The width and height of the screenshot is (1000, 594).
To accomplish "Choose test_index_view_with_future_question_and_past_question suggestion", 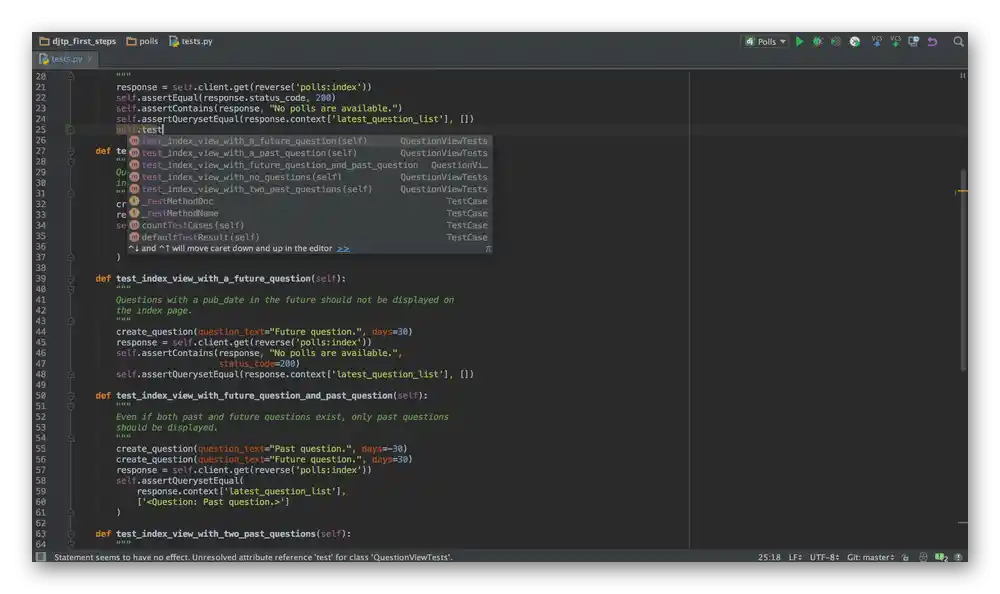I will [309, 165].
